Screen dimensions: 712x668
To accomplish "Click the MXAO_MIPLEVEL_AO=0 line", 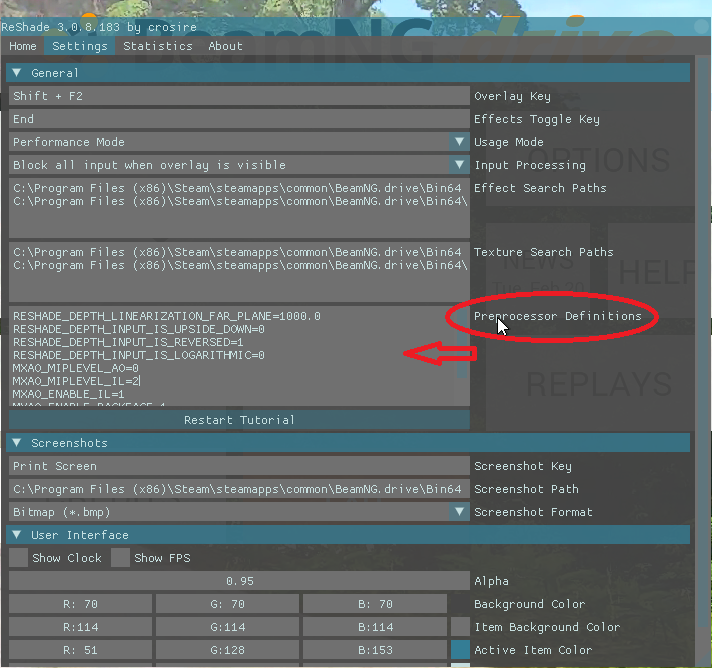I will [x=76, y=368].
